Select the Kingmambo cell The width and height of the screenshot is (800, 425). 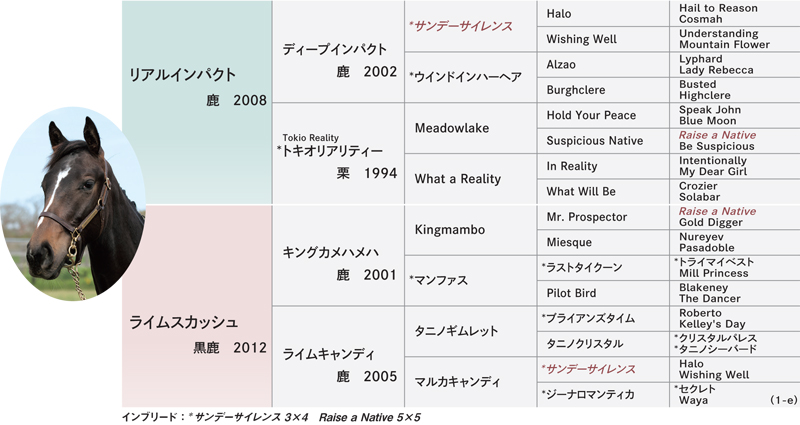[470, 230]
